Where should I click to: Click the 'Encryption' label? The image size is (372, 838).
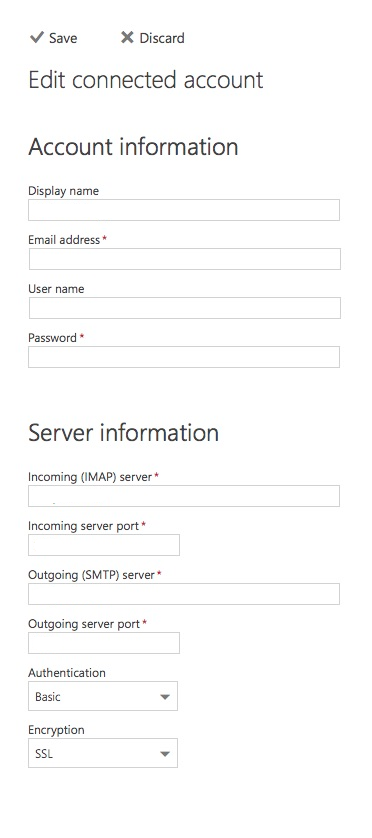pyautogui.click(x=56, y=730)
